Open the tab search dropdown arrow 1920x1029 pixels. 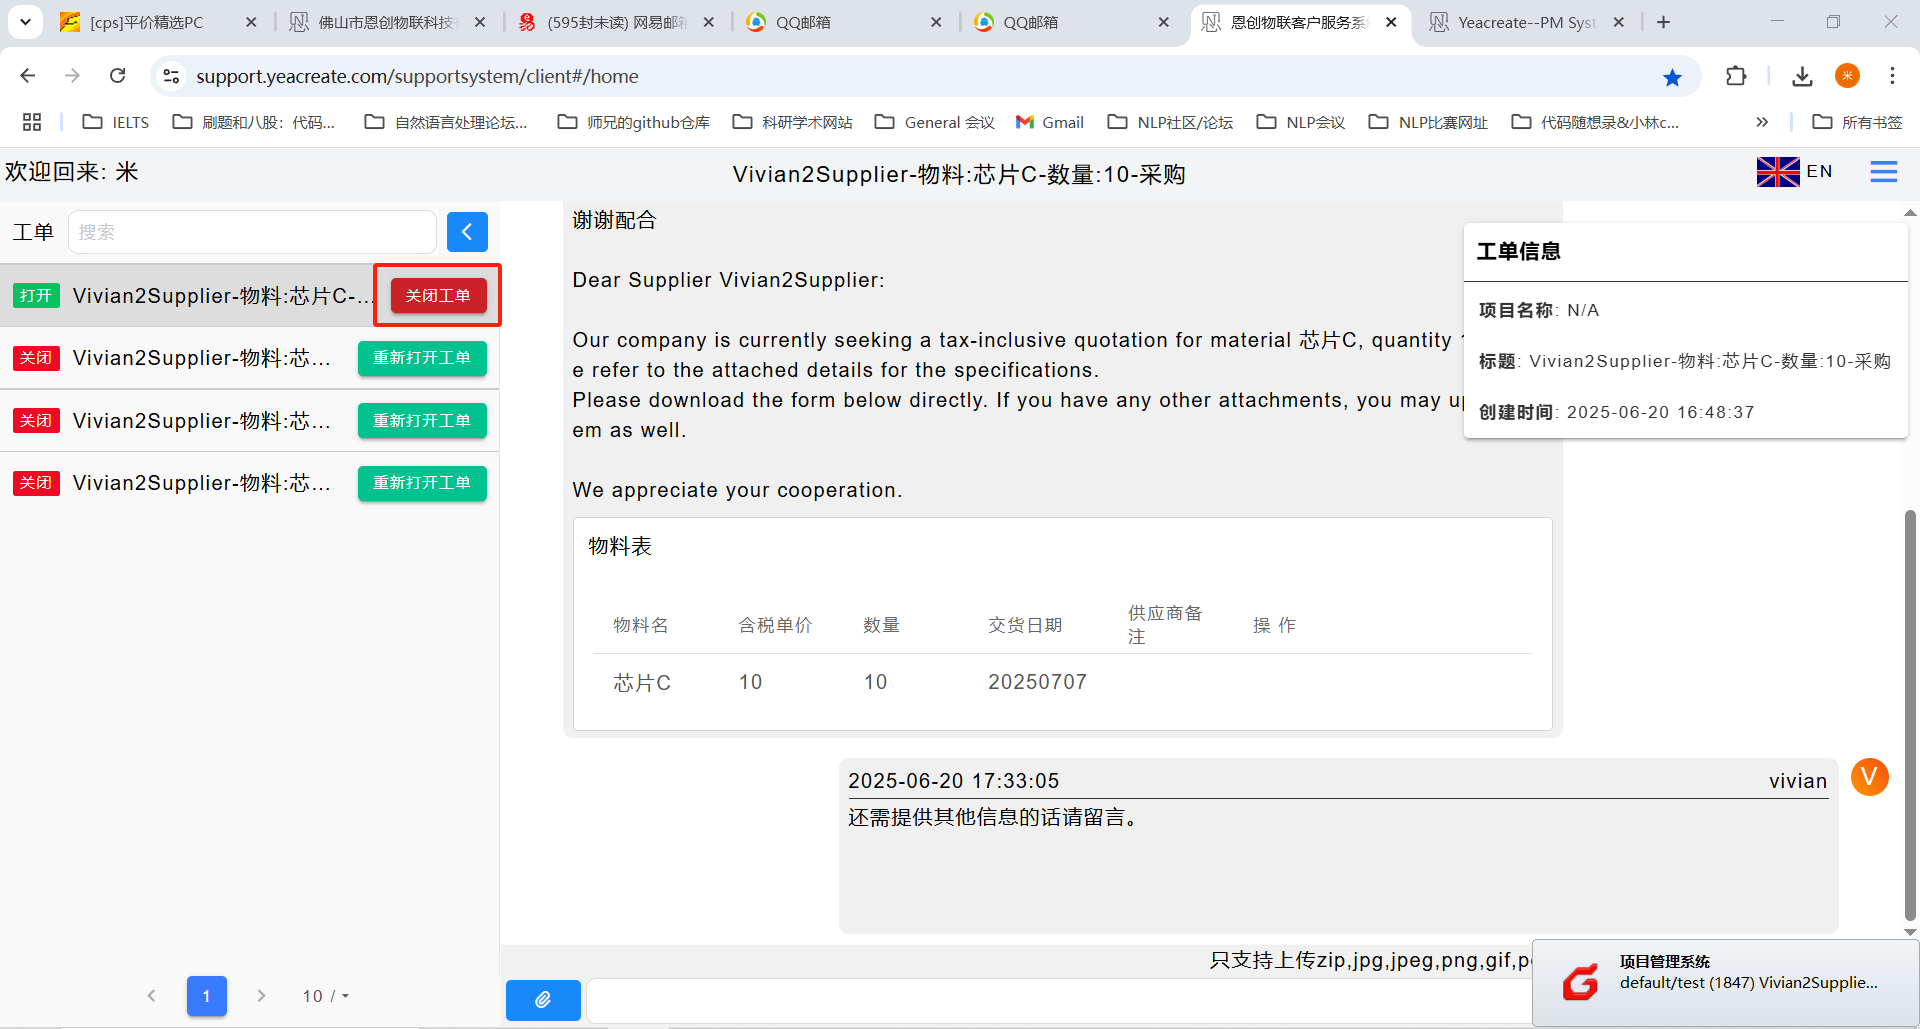(x=25, y=22)
